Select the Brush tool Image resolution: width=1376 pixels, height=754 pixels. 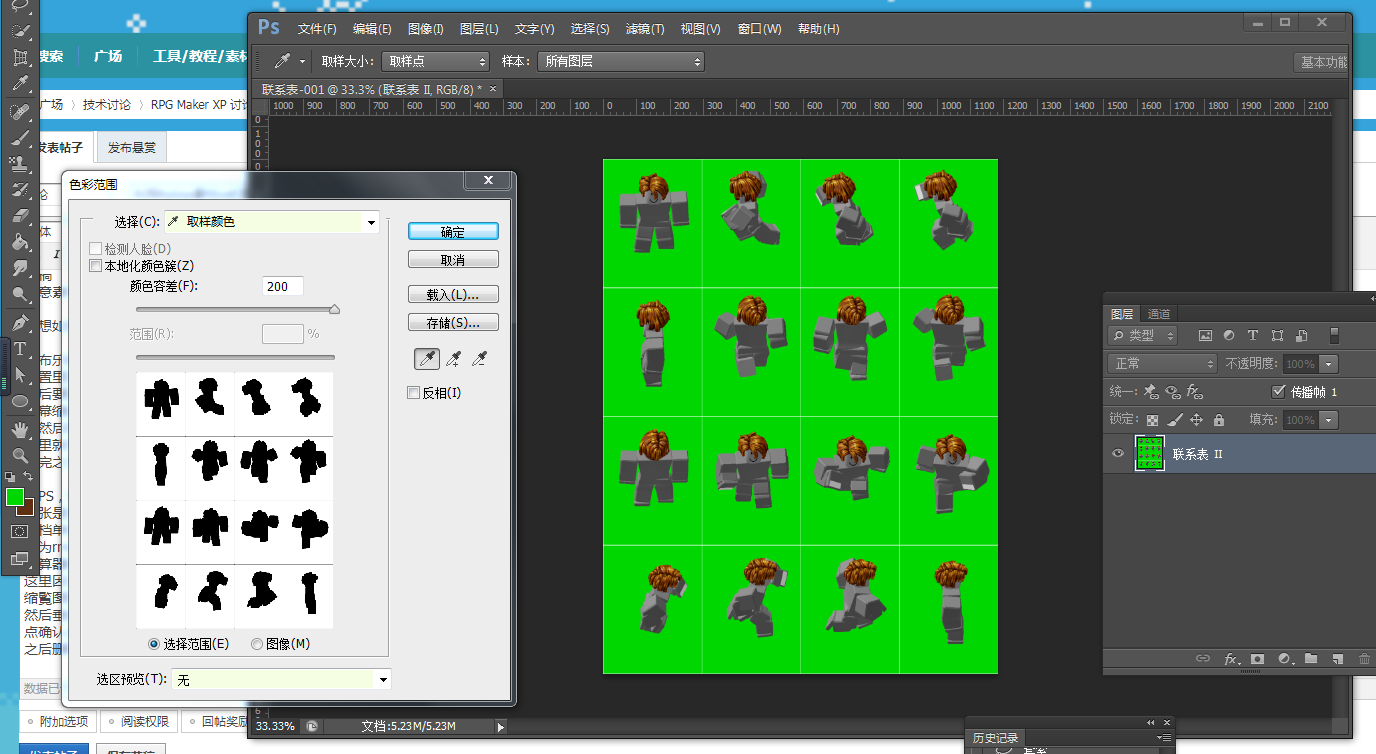point(19,137)
